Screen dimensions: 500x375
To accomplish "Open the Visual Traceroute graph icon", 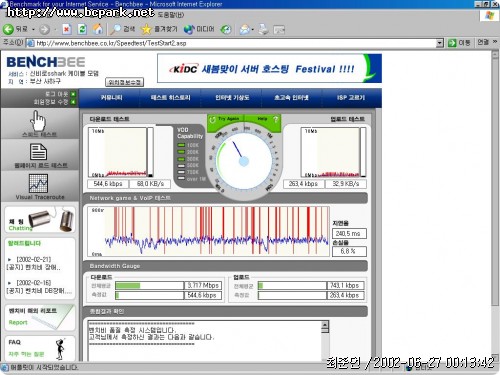I will pos(38,183).
